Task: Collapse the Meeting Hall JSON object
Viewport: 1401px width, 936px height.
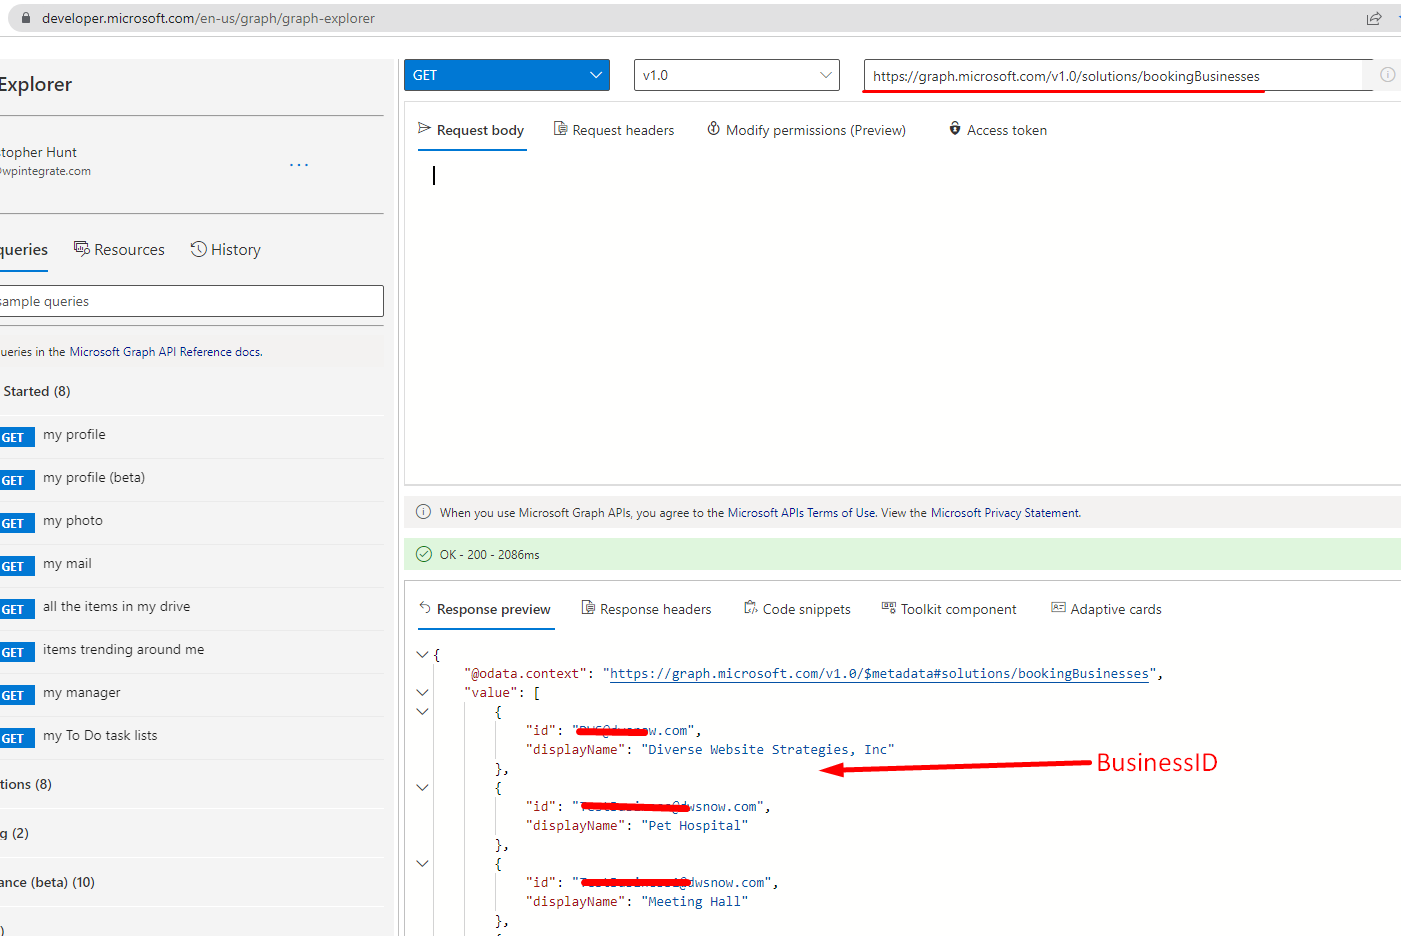Action: click(x=422, y=863)
